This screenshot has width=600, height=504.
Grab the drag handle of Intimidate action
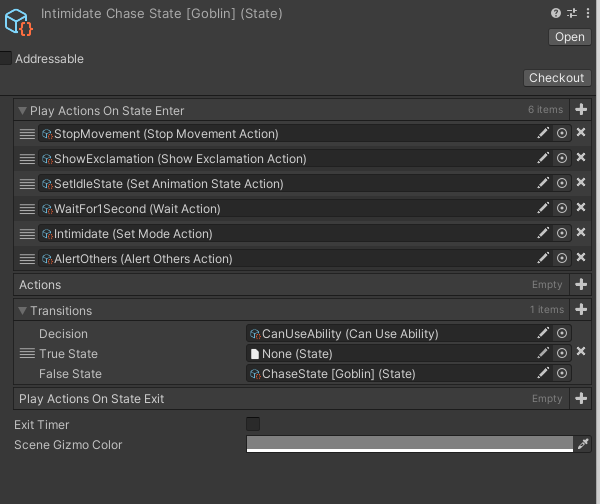(27, 234)
